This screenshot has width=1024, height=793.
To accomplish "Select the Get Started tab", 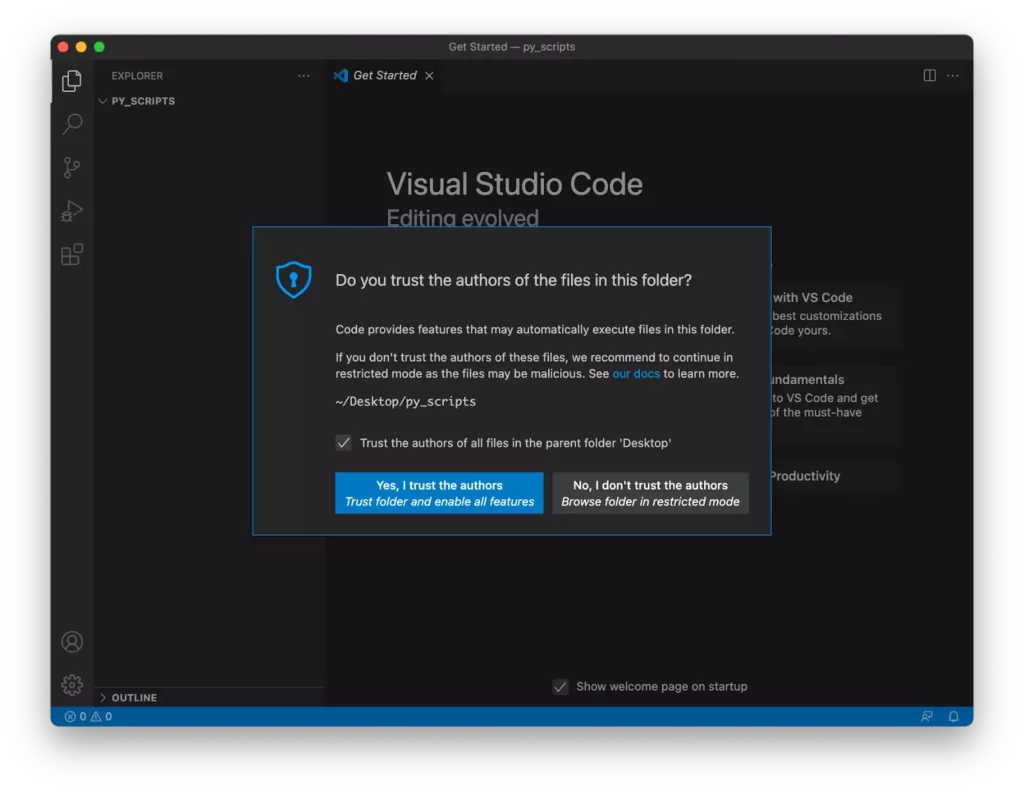I will 384,76.
